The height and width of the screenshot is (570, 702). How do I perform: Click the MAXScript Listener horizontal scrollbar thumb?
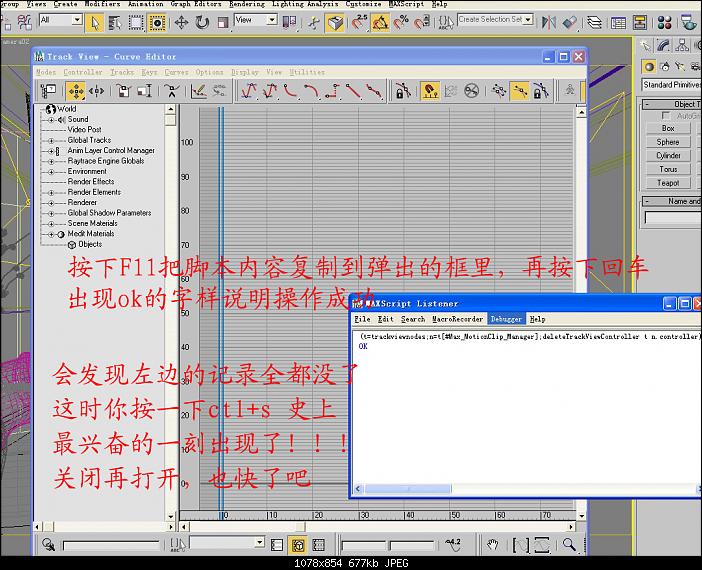click(x=408, y=489)
